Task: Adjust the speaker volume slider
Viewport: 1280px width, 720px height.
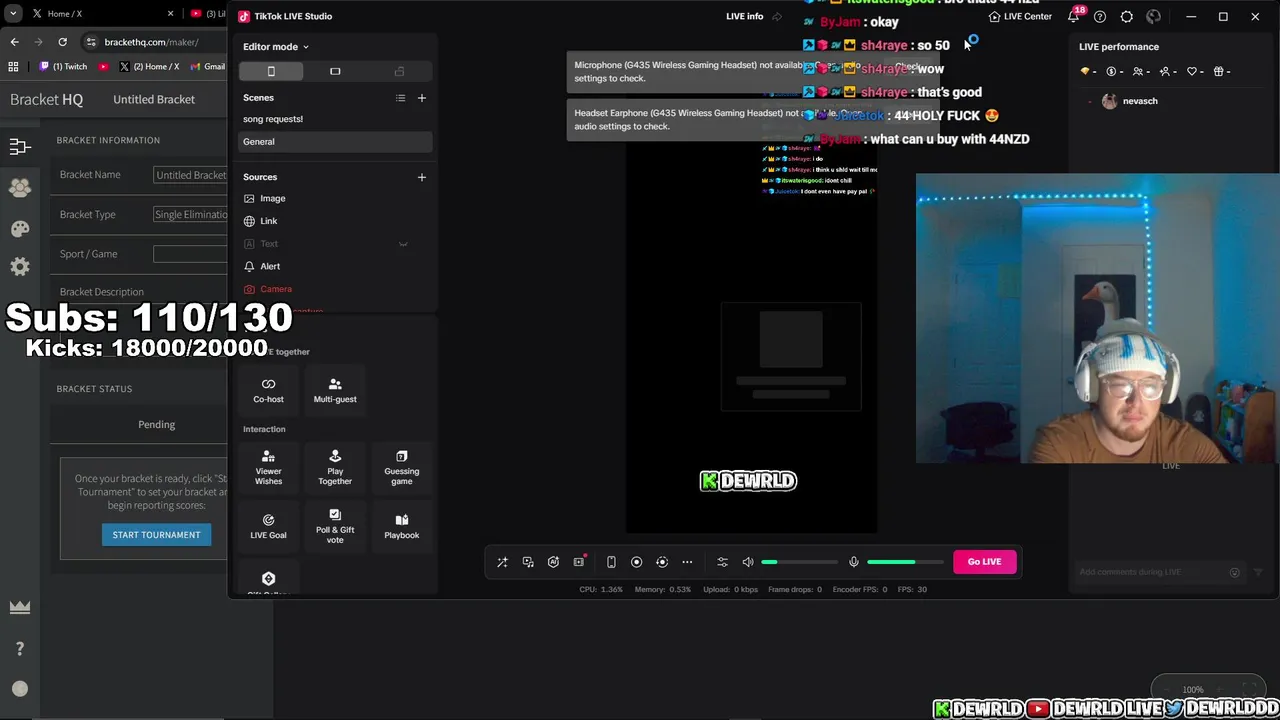Action: click(799, 562)
